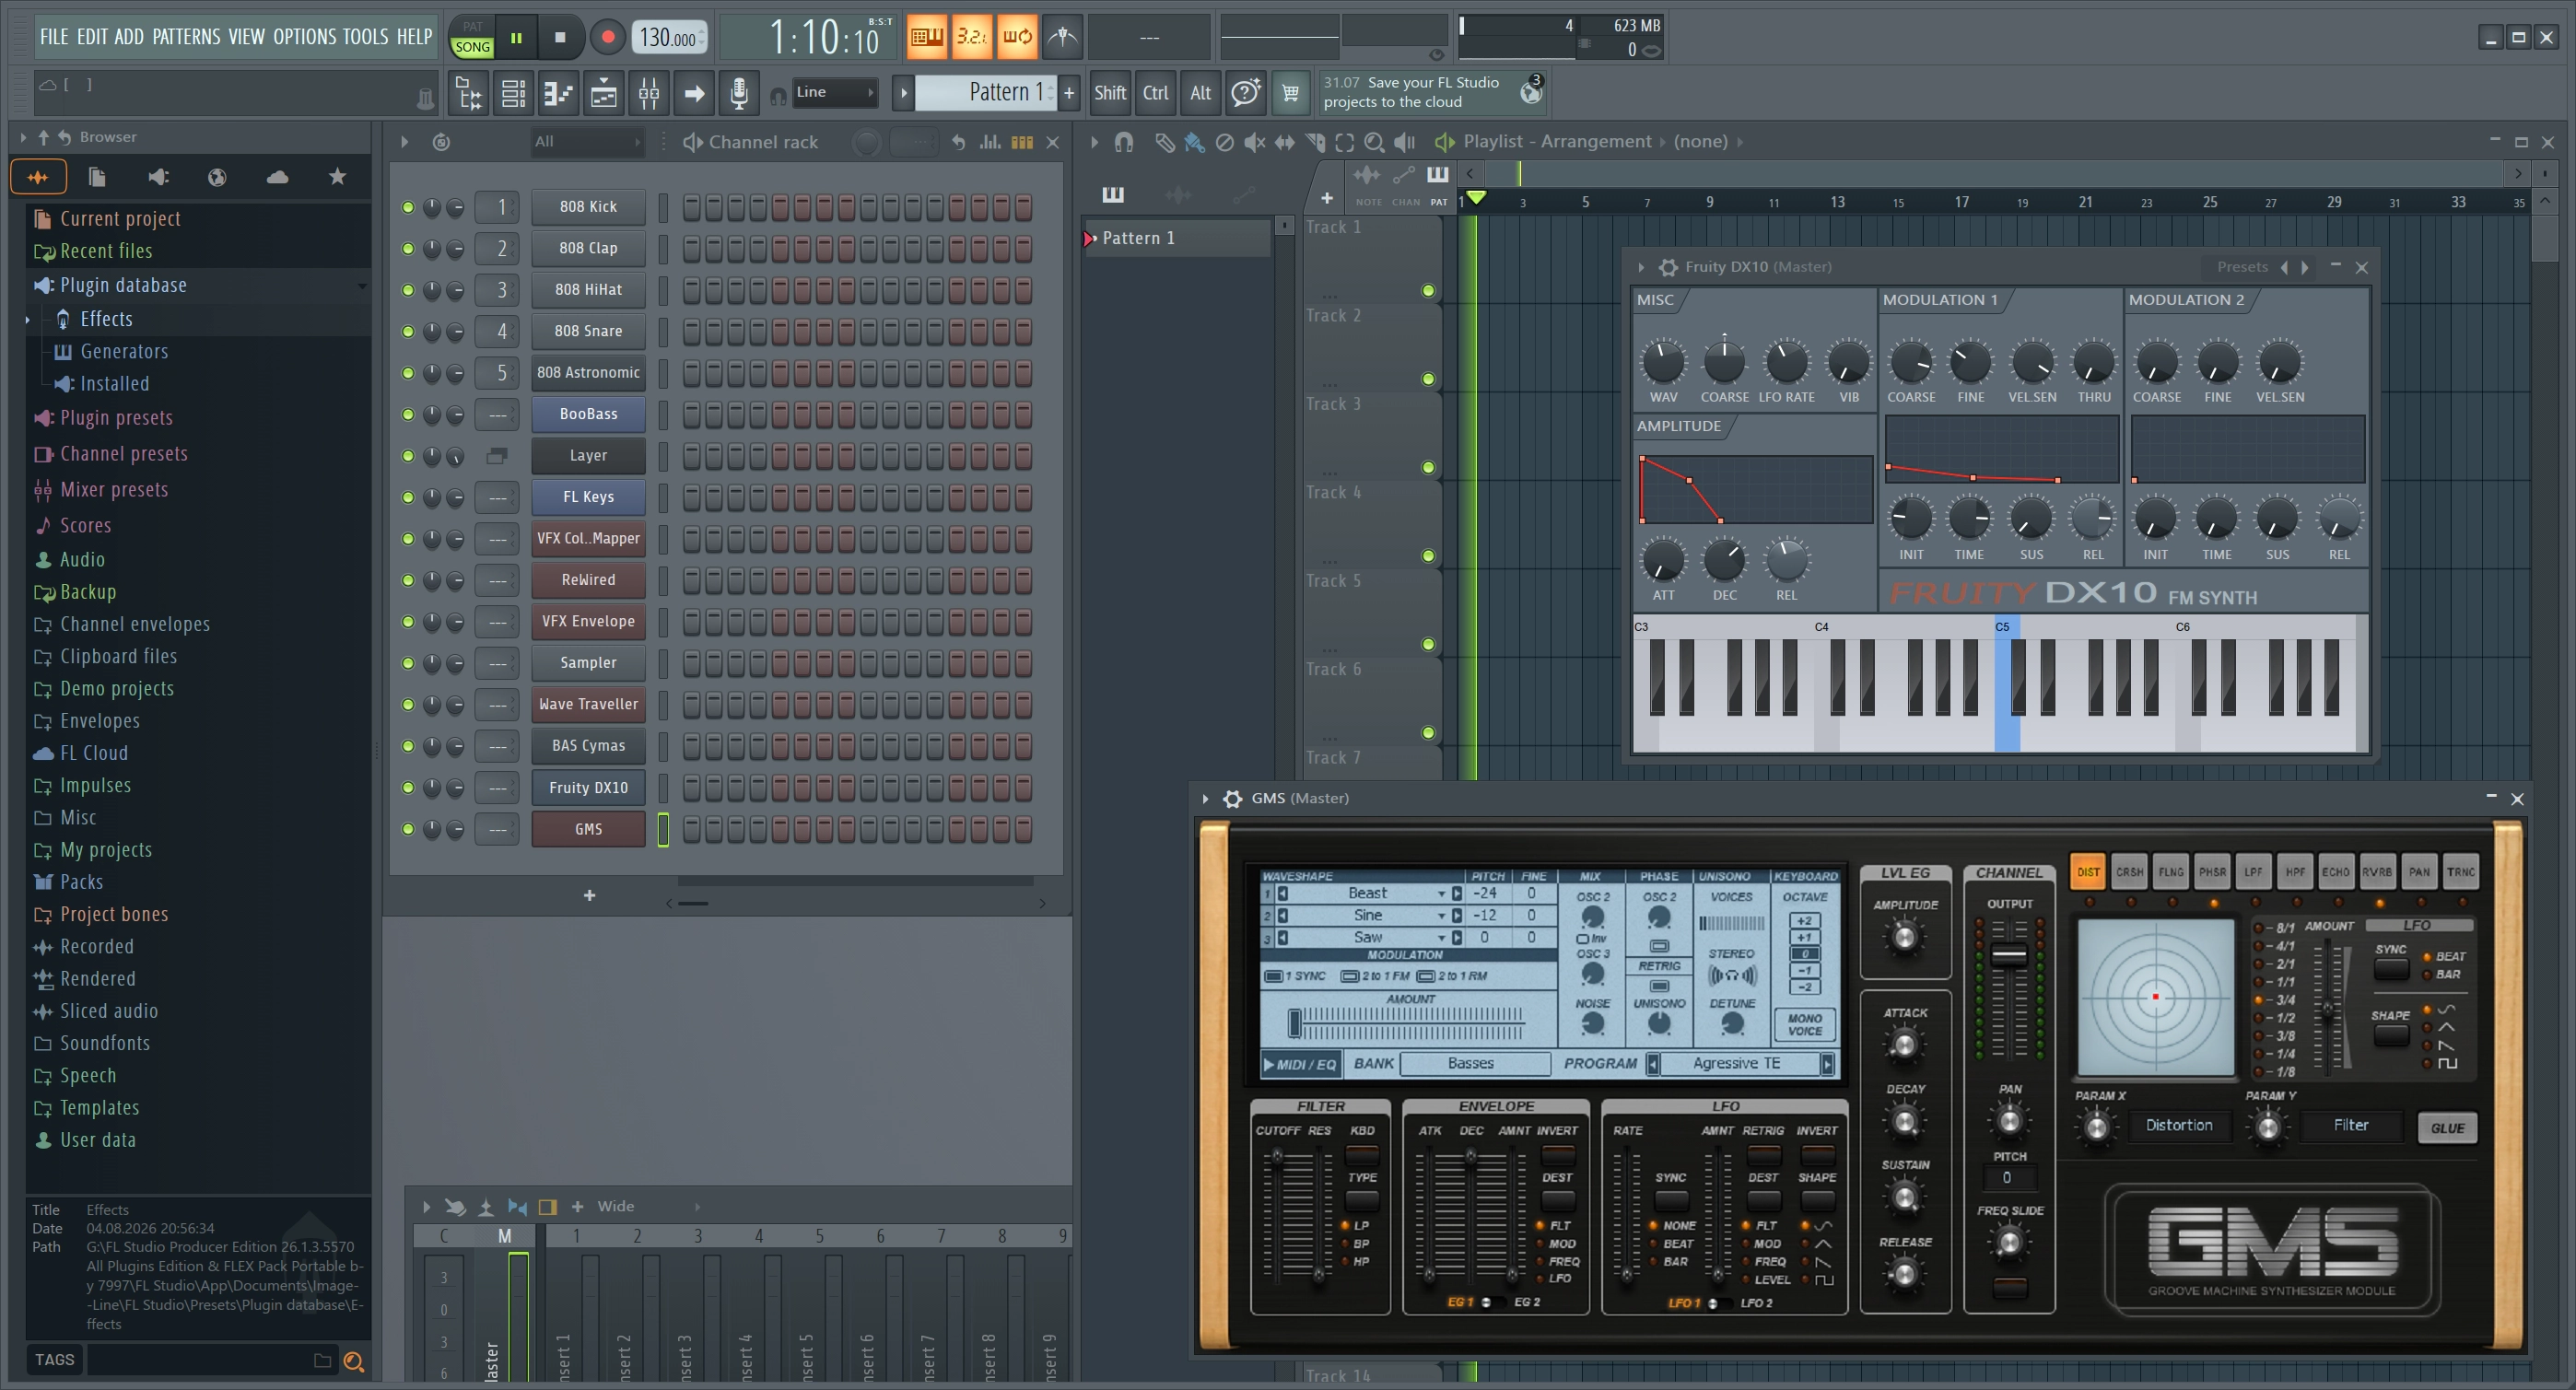Click the GMS XY pad target
The height and width of the screenshot is (1390, 2576).
[2155, 997]
